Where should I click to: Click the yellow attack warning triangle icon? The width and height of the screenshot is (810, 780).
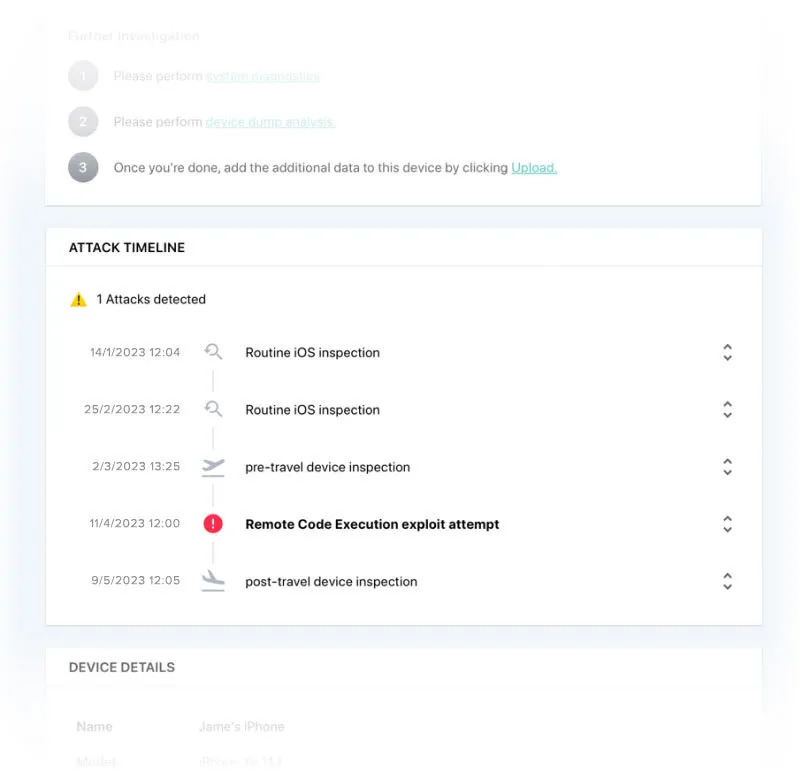[78, 300]
